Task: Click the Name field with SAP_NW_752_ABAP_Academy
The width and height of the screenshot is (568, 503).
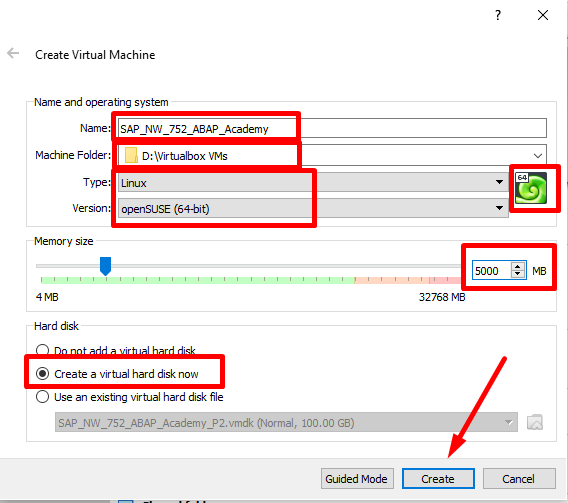Action: click(x=332, y=128)
